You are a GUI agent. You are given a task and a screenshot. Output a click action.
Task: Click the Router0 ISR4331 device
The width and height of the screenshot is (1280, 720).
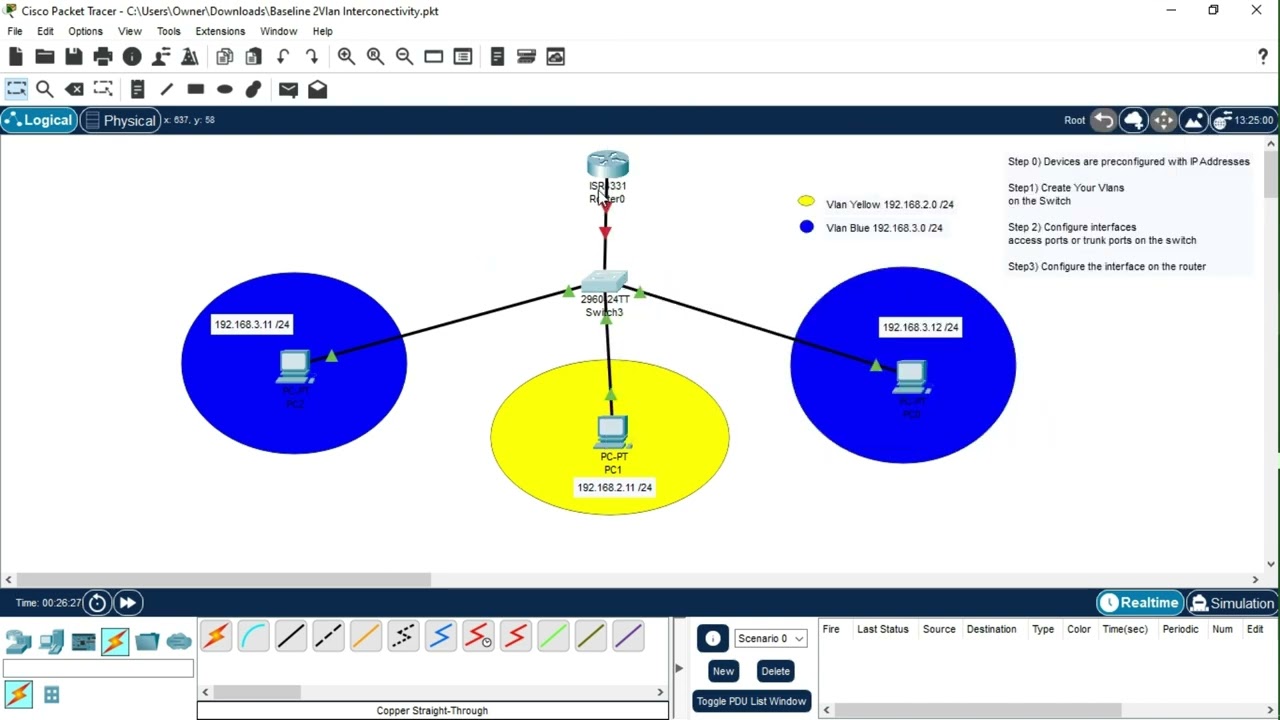coord(607,165)
